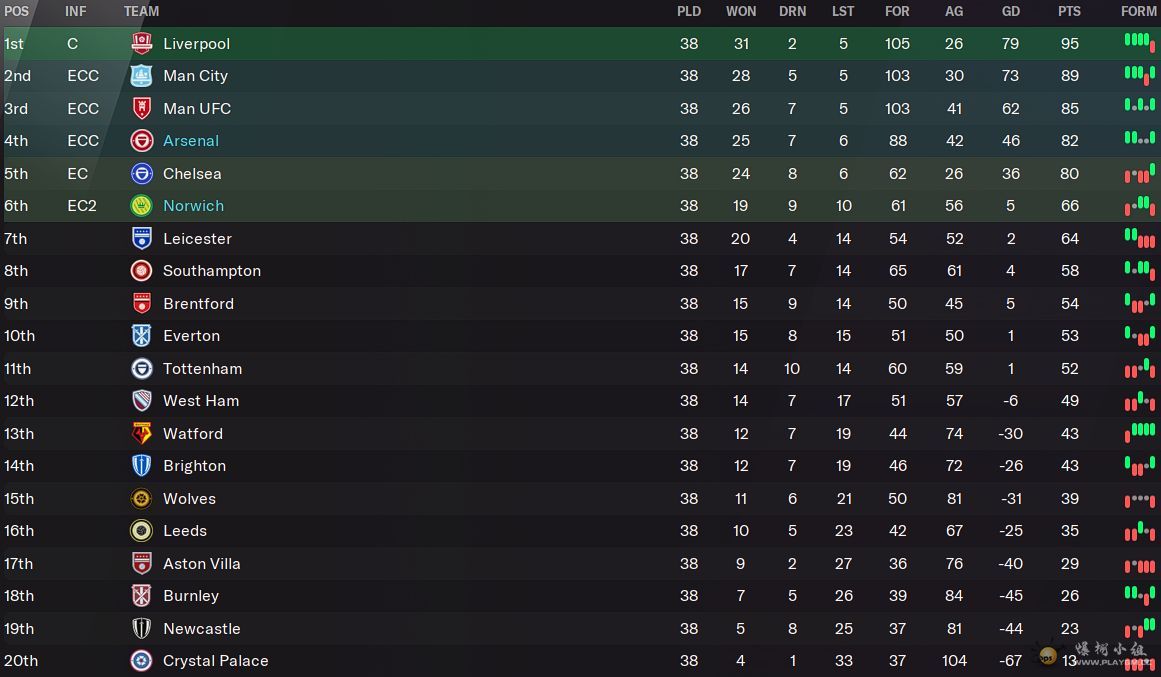Click the Man City club badge
This screenshot has width=1161, height=677.
pos(142,76)
